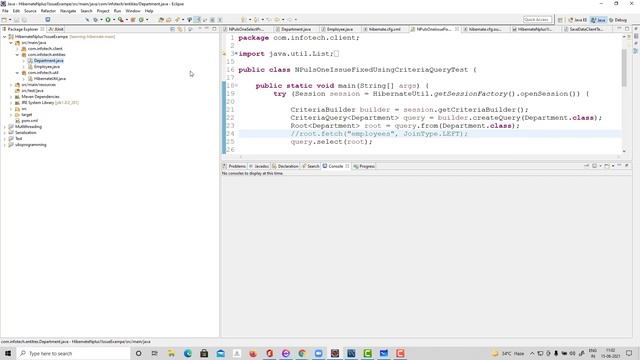Click the Open Perspective icon
The height and width of the screenshot is (360, 640).
pyautogui.click(x=560, y=20)
